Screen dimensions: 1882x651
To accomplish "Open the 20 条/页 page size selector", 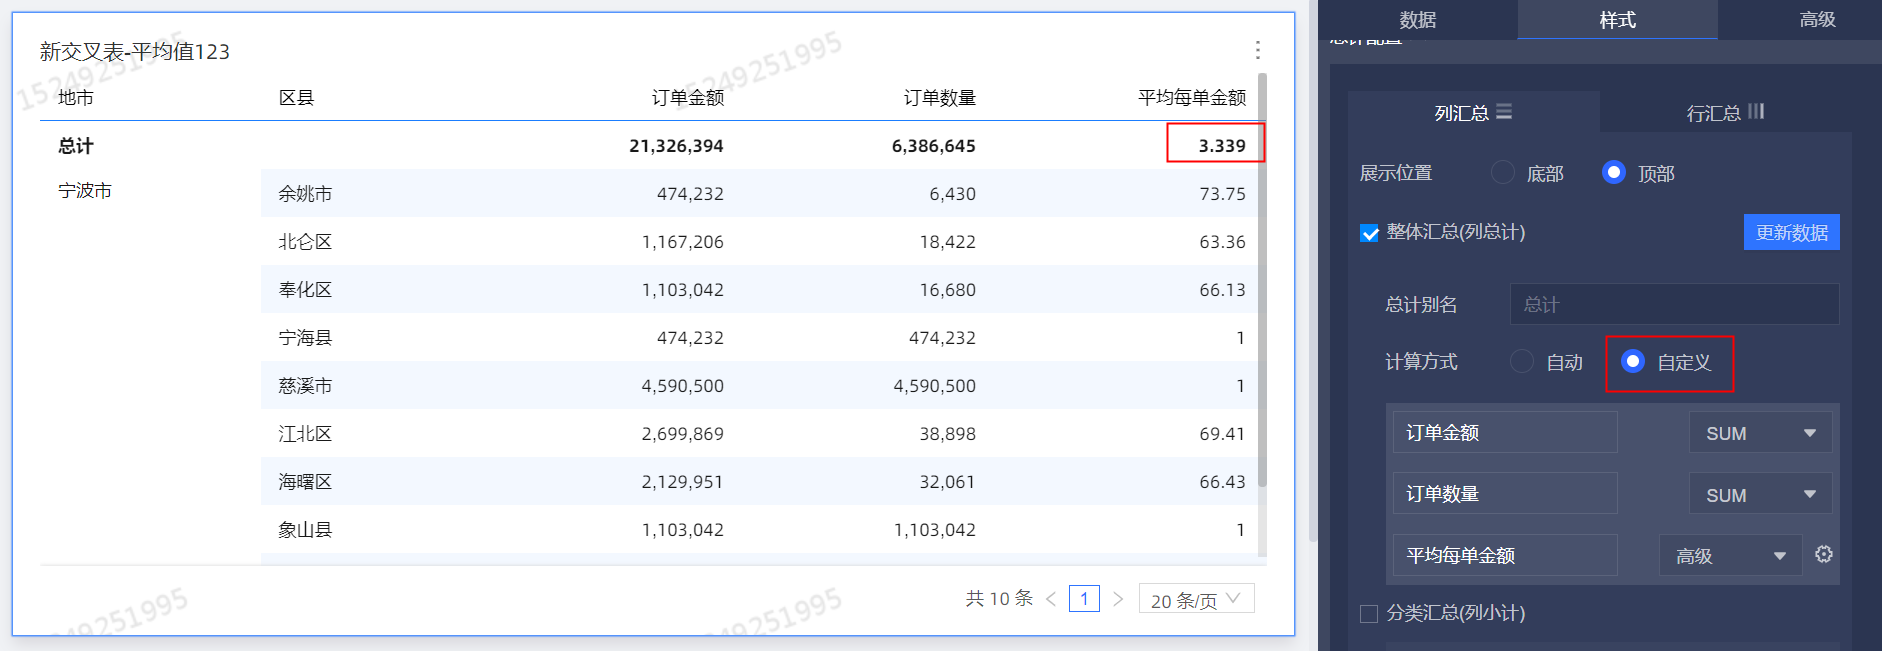I will coord(1196,599).
